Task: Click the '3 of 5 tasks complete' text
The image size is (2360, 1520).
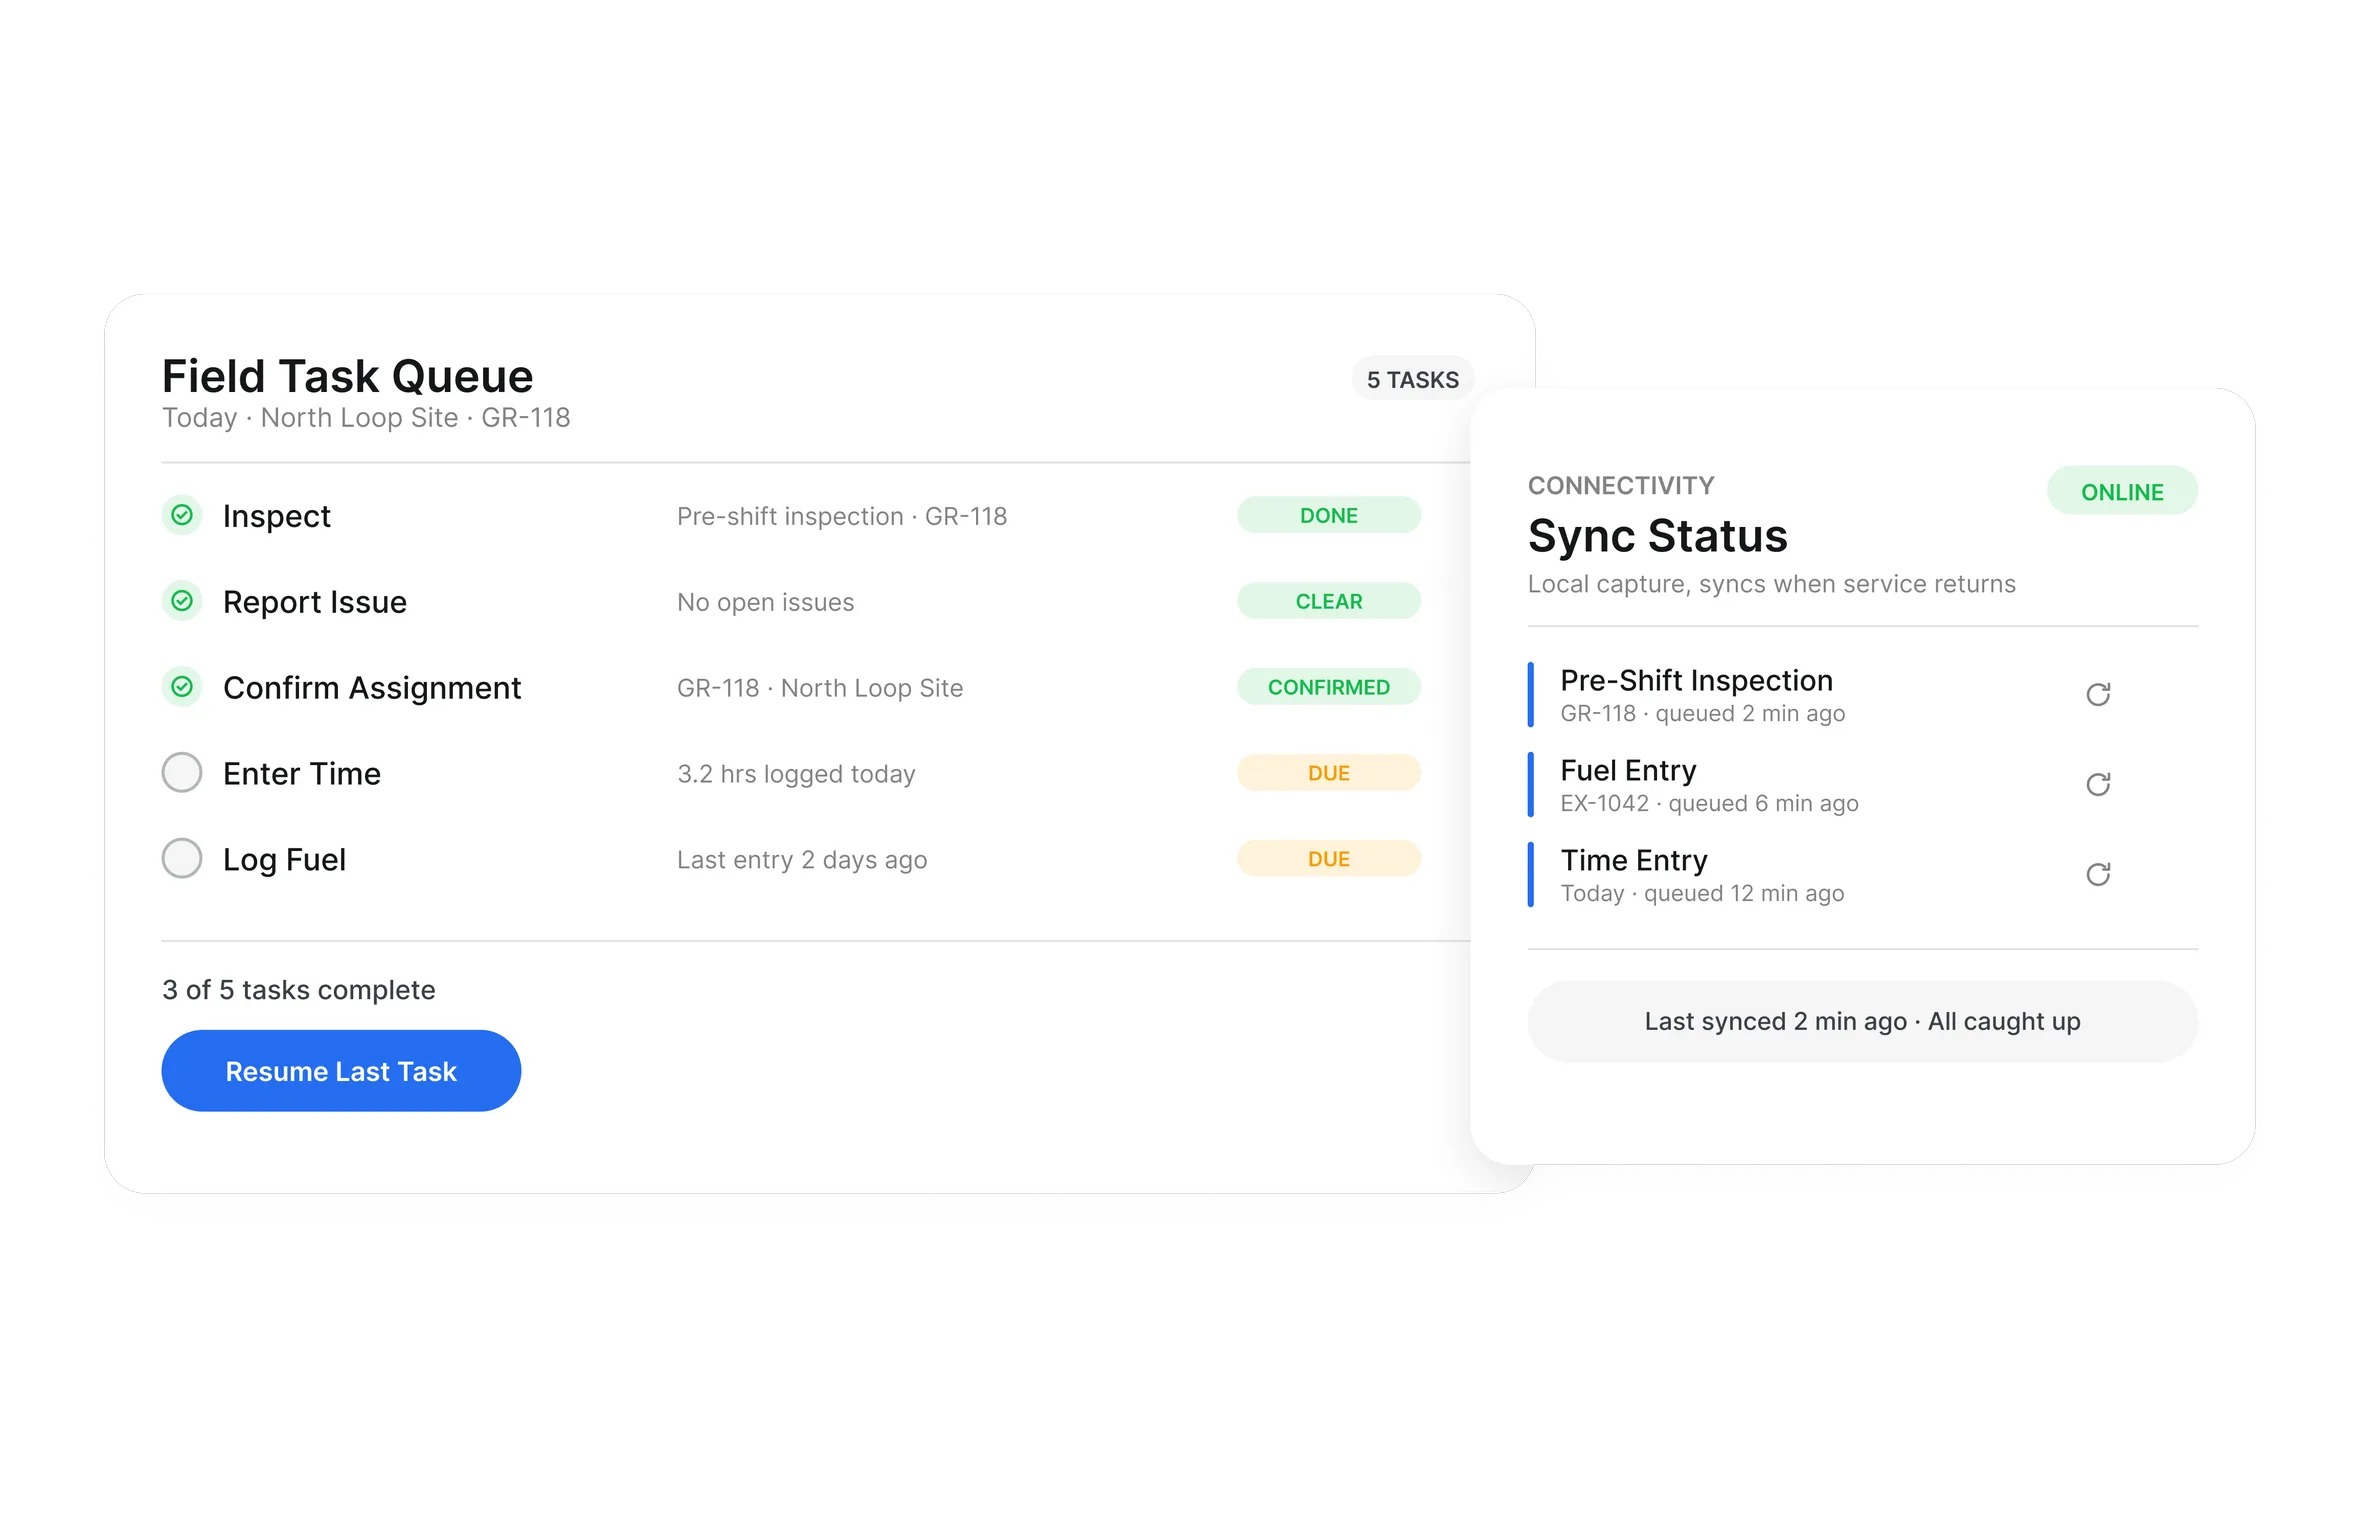Action: (x=298, y=990)
